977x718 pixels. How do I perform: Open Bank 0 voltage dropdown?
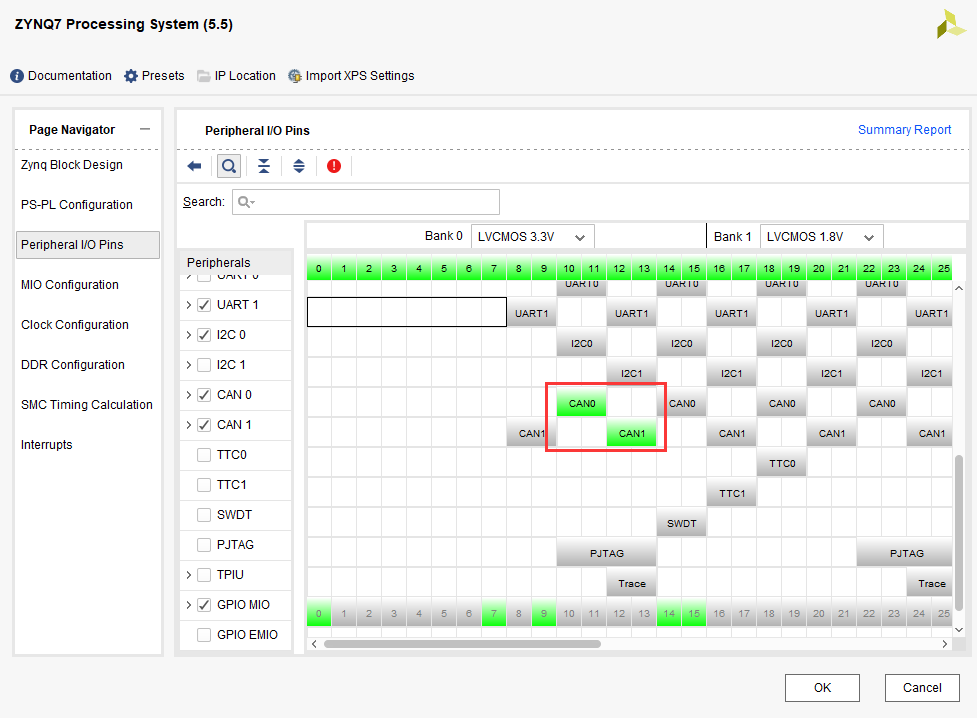(532, 237)
